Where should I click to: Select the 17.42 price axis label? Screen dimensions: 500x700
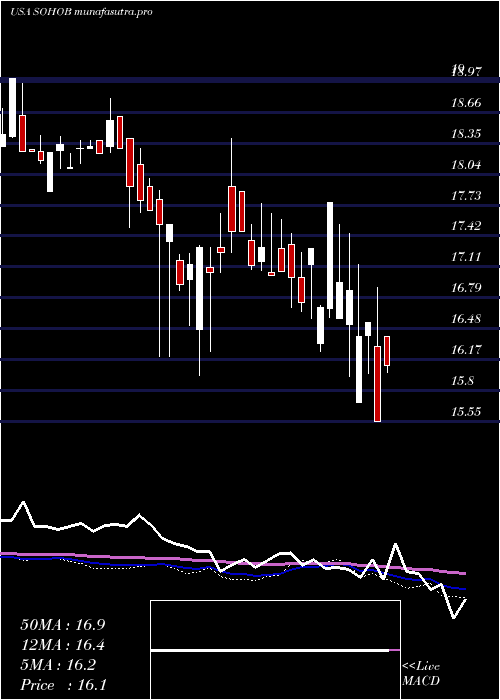point(467,226)
